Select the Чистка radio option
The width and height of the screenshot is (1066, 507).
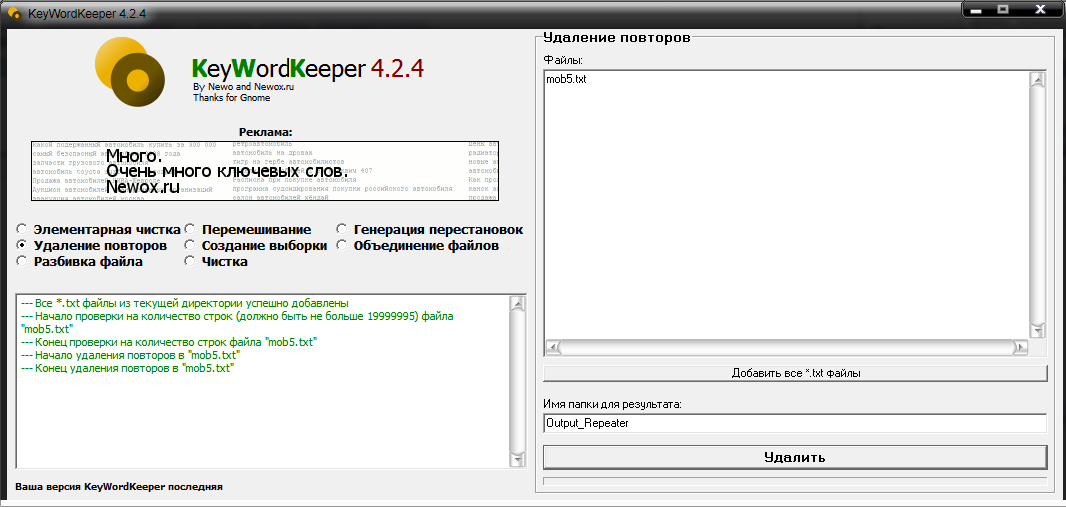[x=190, y=262]
